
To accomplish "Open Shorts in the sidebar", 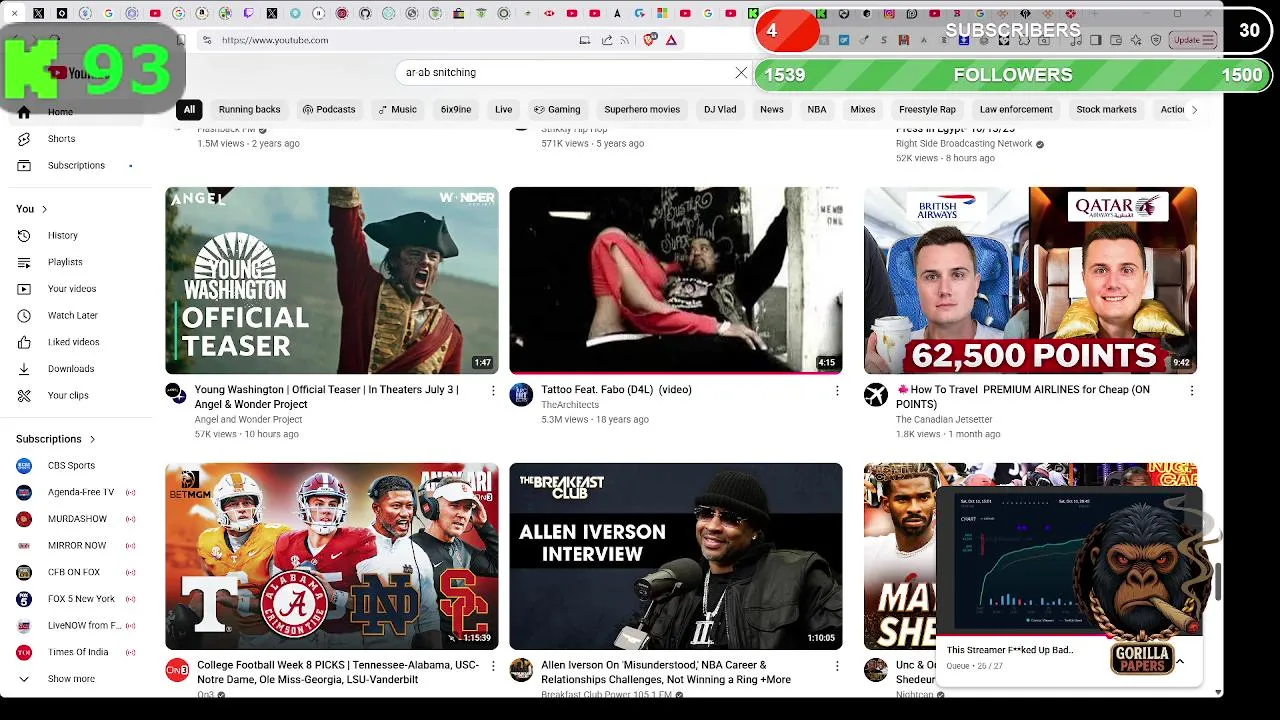I will click(x=76, y=139).
